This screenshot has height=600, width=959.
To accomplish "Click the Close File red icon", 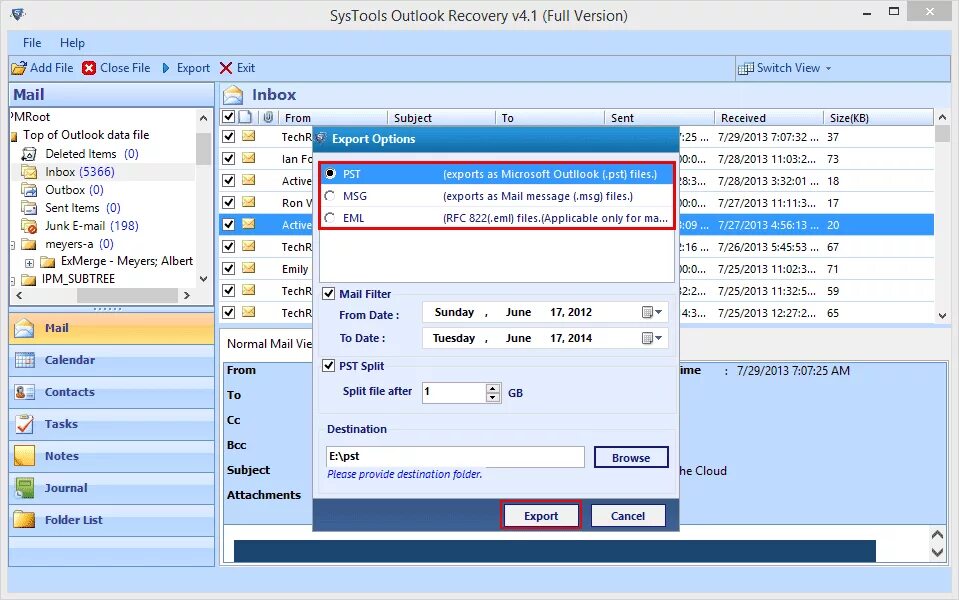I will [x=89, y=68].
